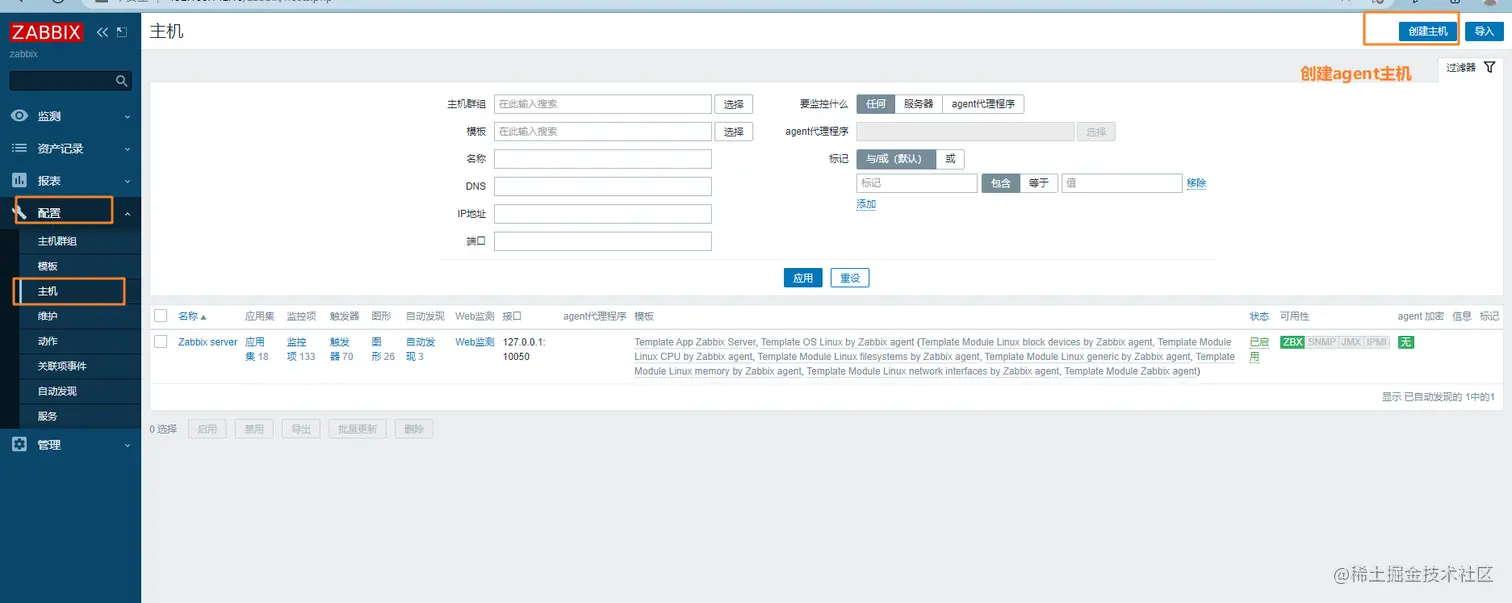
Task: Click the 已启用 status link
Action: pyautogui.click(x=1258, y=349)
